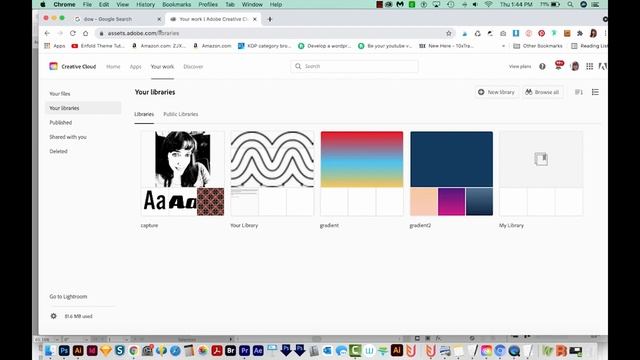640x360 pixels.
Task: Select the peach swatch in gradient2
Action: (x=424, y=202)
